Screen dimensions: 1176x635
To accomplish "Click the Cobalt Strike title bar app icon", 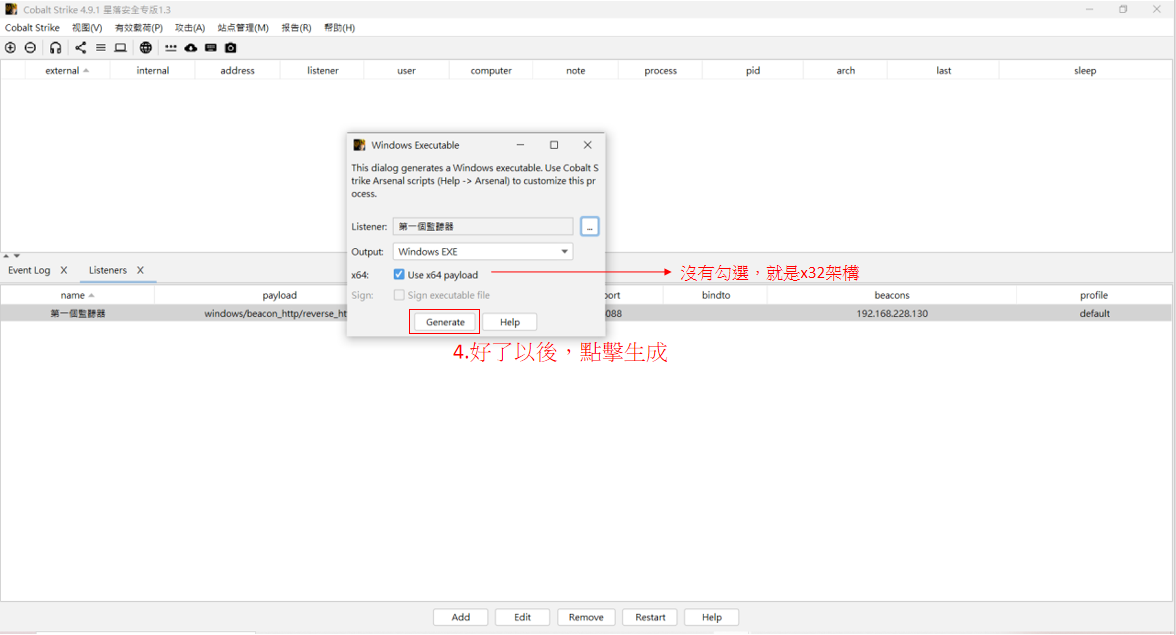I will [11, 9].
